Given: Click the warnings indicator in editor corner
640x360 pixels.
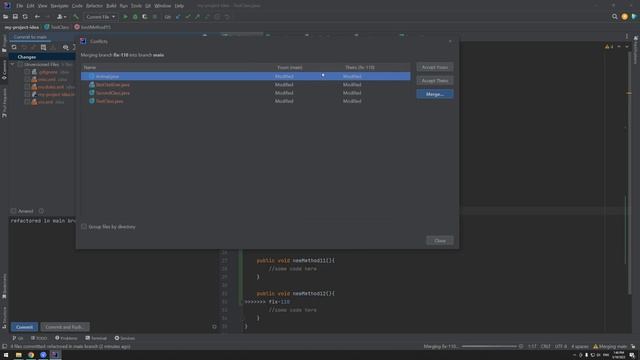Looking at the screenshot, I should (x=609, y=47).
